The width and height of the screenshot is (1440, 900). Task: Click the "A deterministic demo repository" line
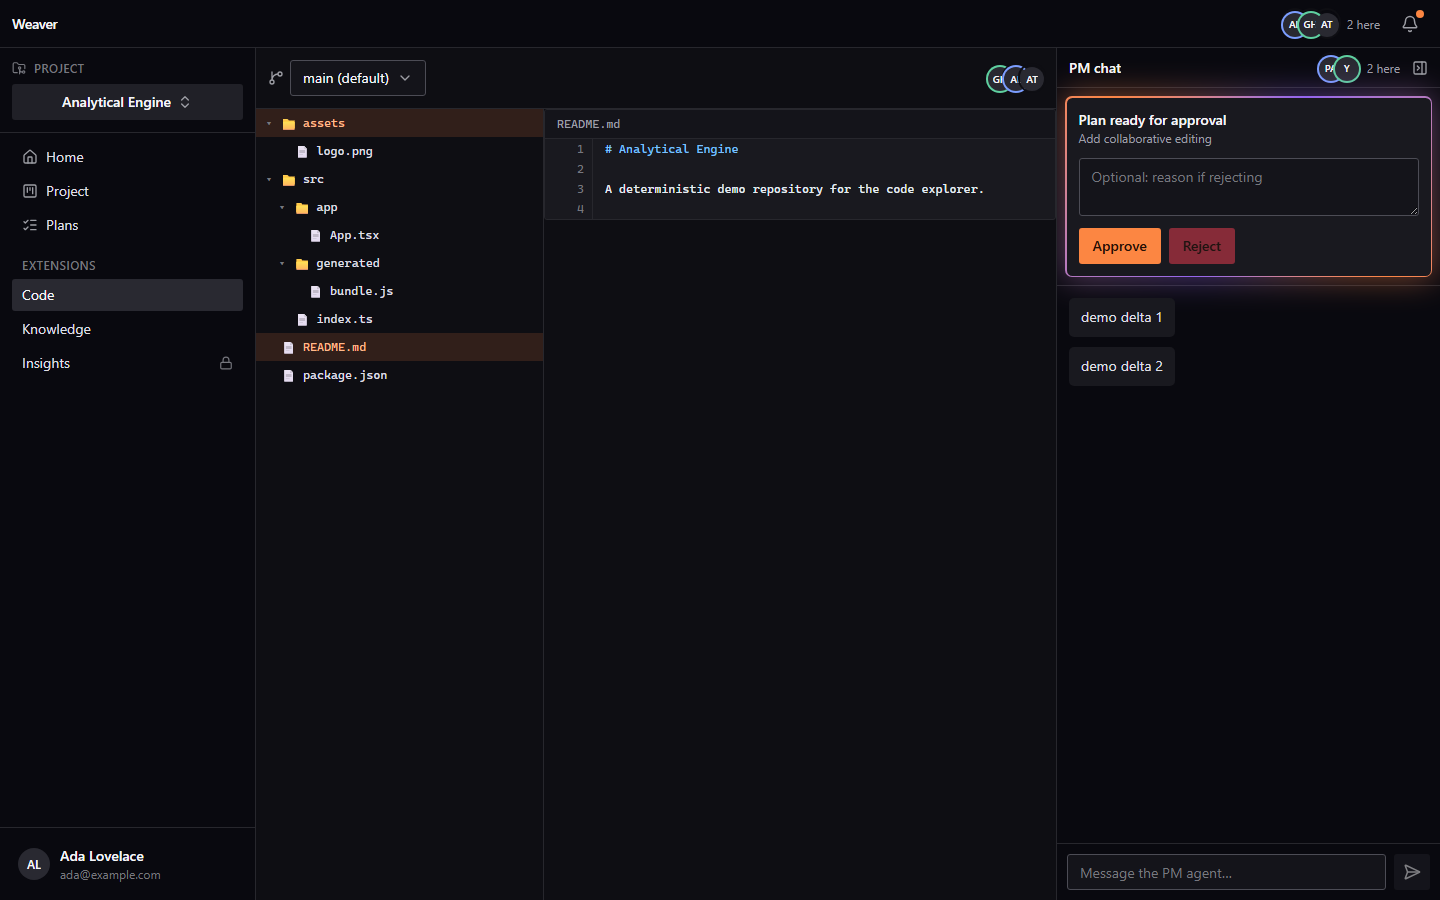[x=794, y=189]
